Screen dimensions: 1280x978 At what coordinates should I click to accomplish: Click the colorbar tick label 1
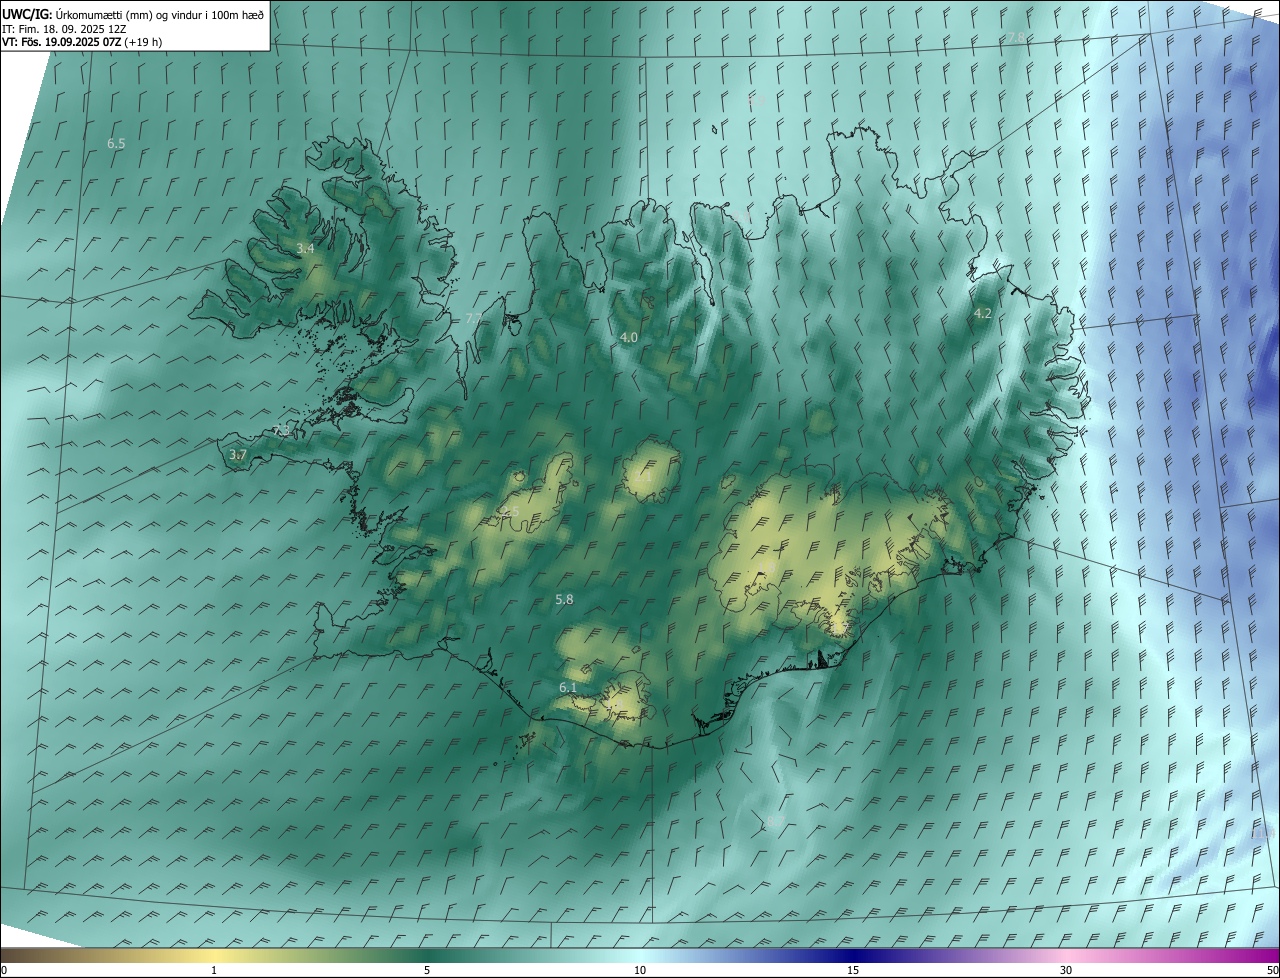(214, 970)
